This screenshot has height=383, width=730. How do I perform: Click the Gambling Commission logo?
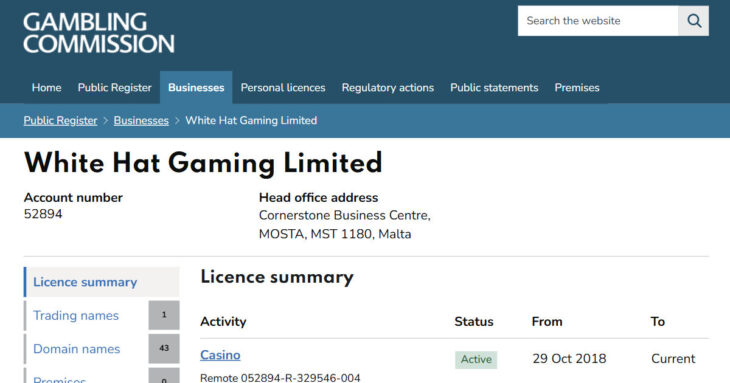click(99, 33)
